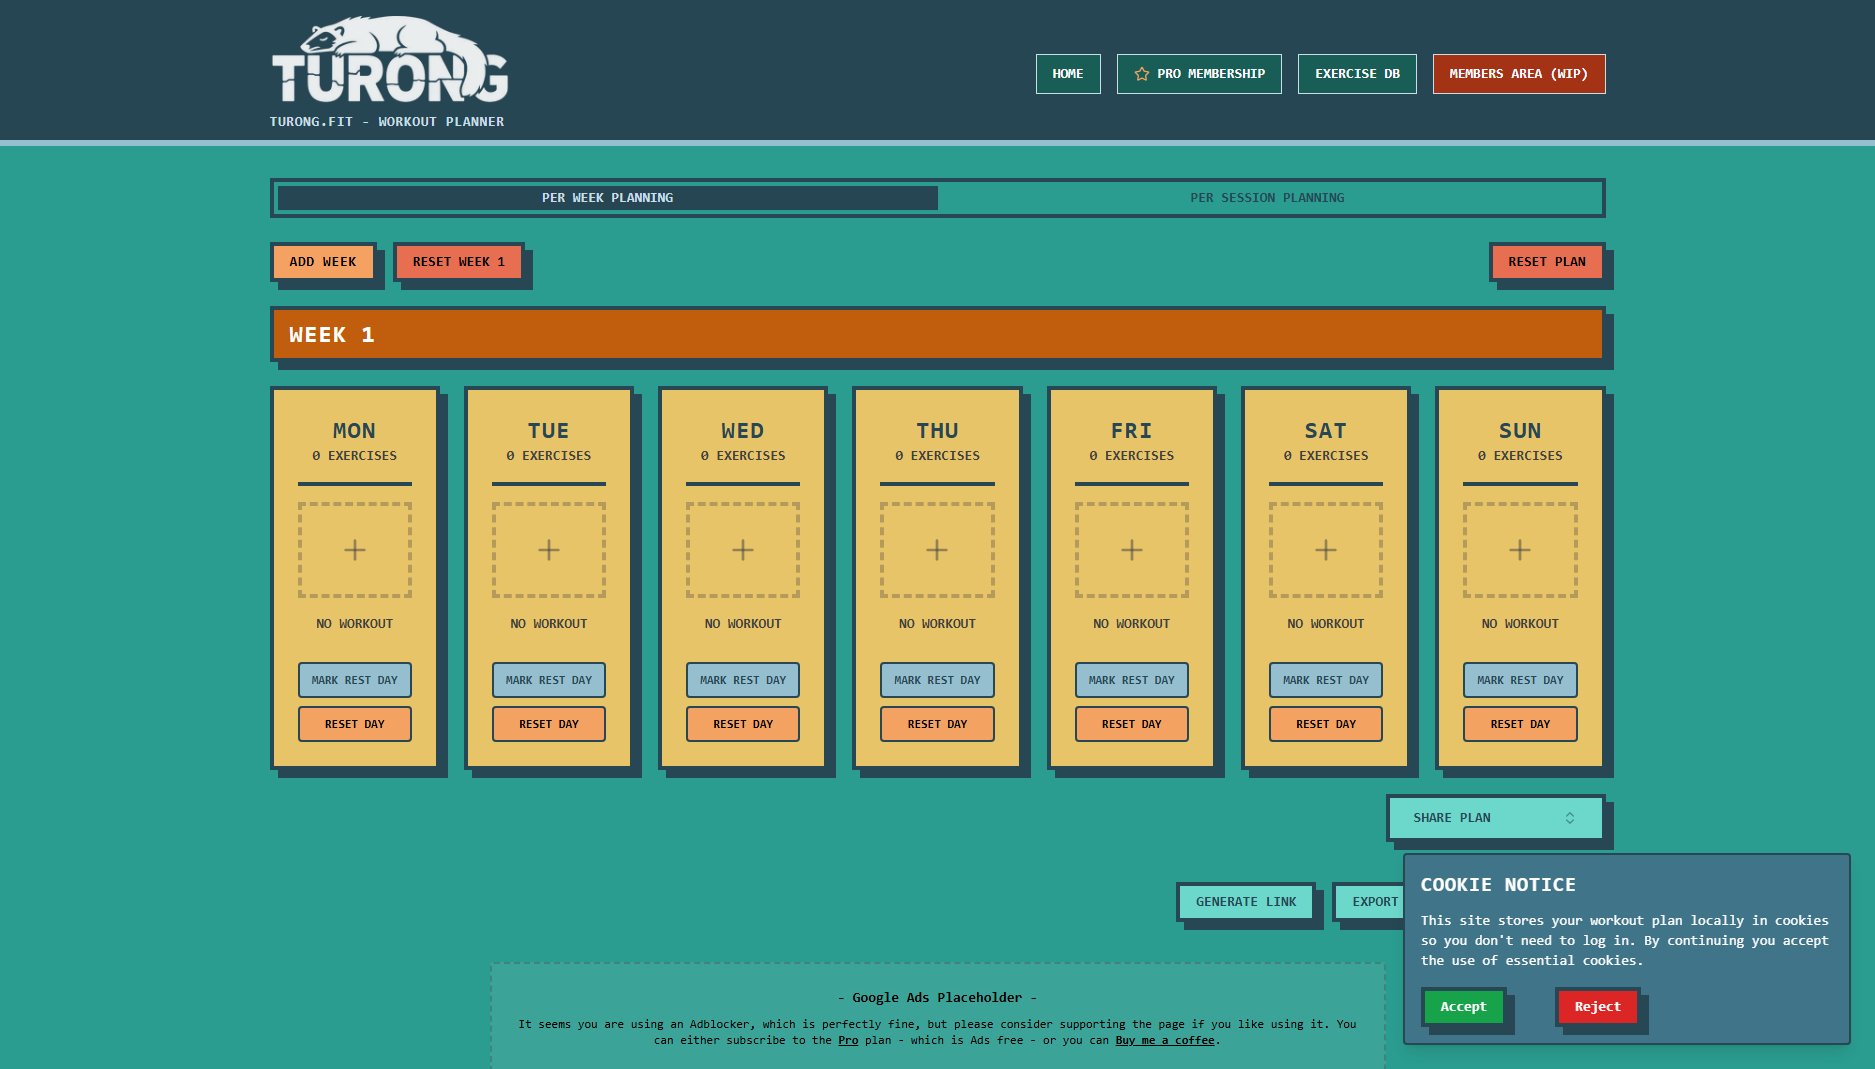Viewport: 1875px width, 1069px height.
Task: Click the Turong raccoon logo
Action: coord(389,60)
